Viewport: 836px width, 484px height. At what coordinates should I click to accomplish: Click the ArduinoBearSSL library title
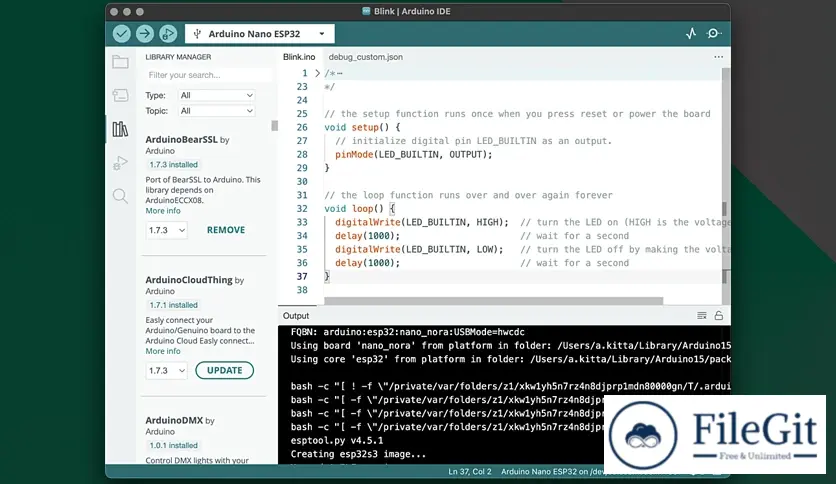[182, 140]
